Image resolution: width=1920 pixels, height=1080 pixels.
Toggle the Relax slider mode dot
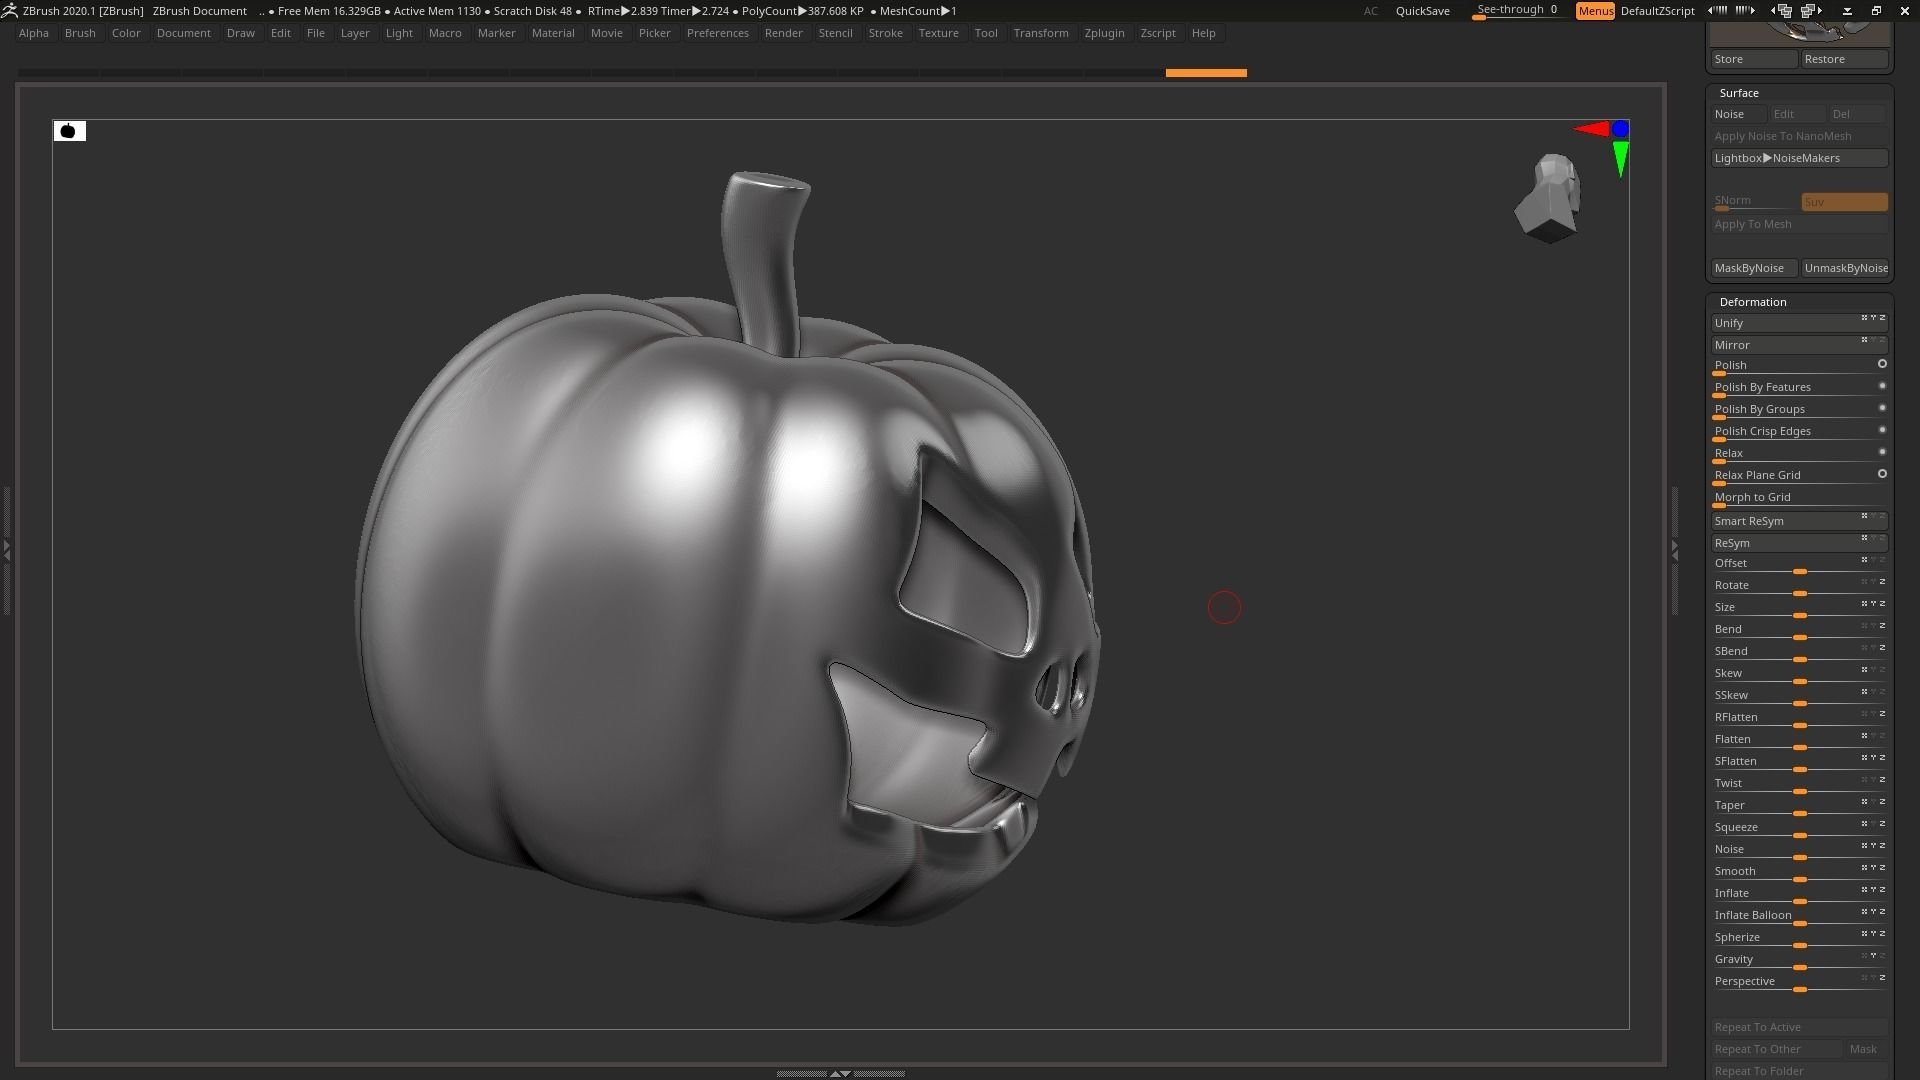pyautogui.click(x=1882, y=452)
